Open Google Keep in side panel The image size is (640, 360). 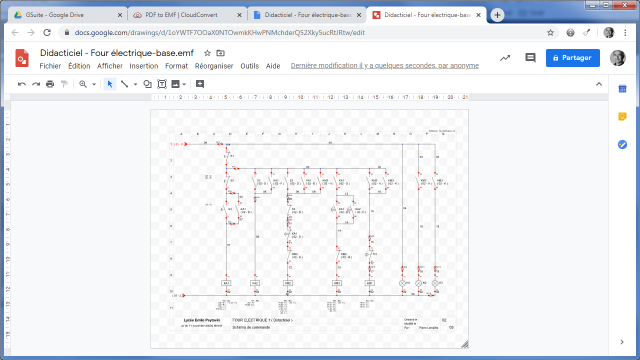tap(622, 117)
